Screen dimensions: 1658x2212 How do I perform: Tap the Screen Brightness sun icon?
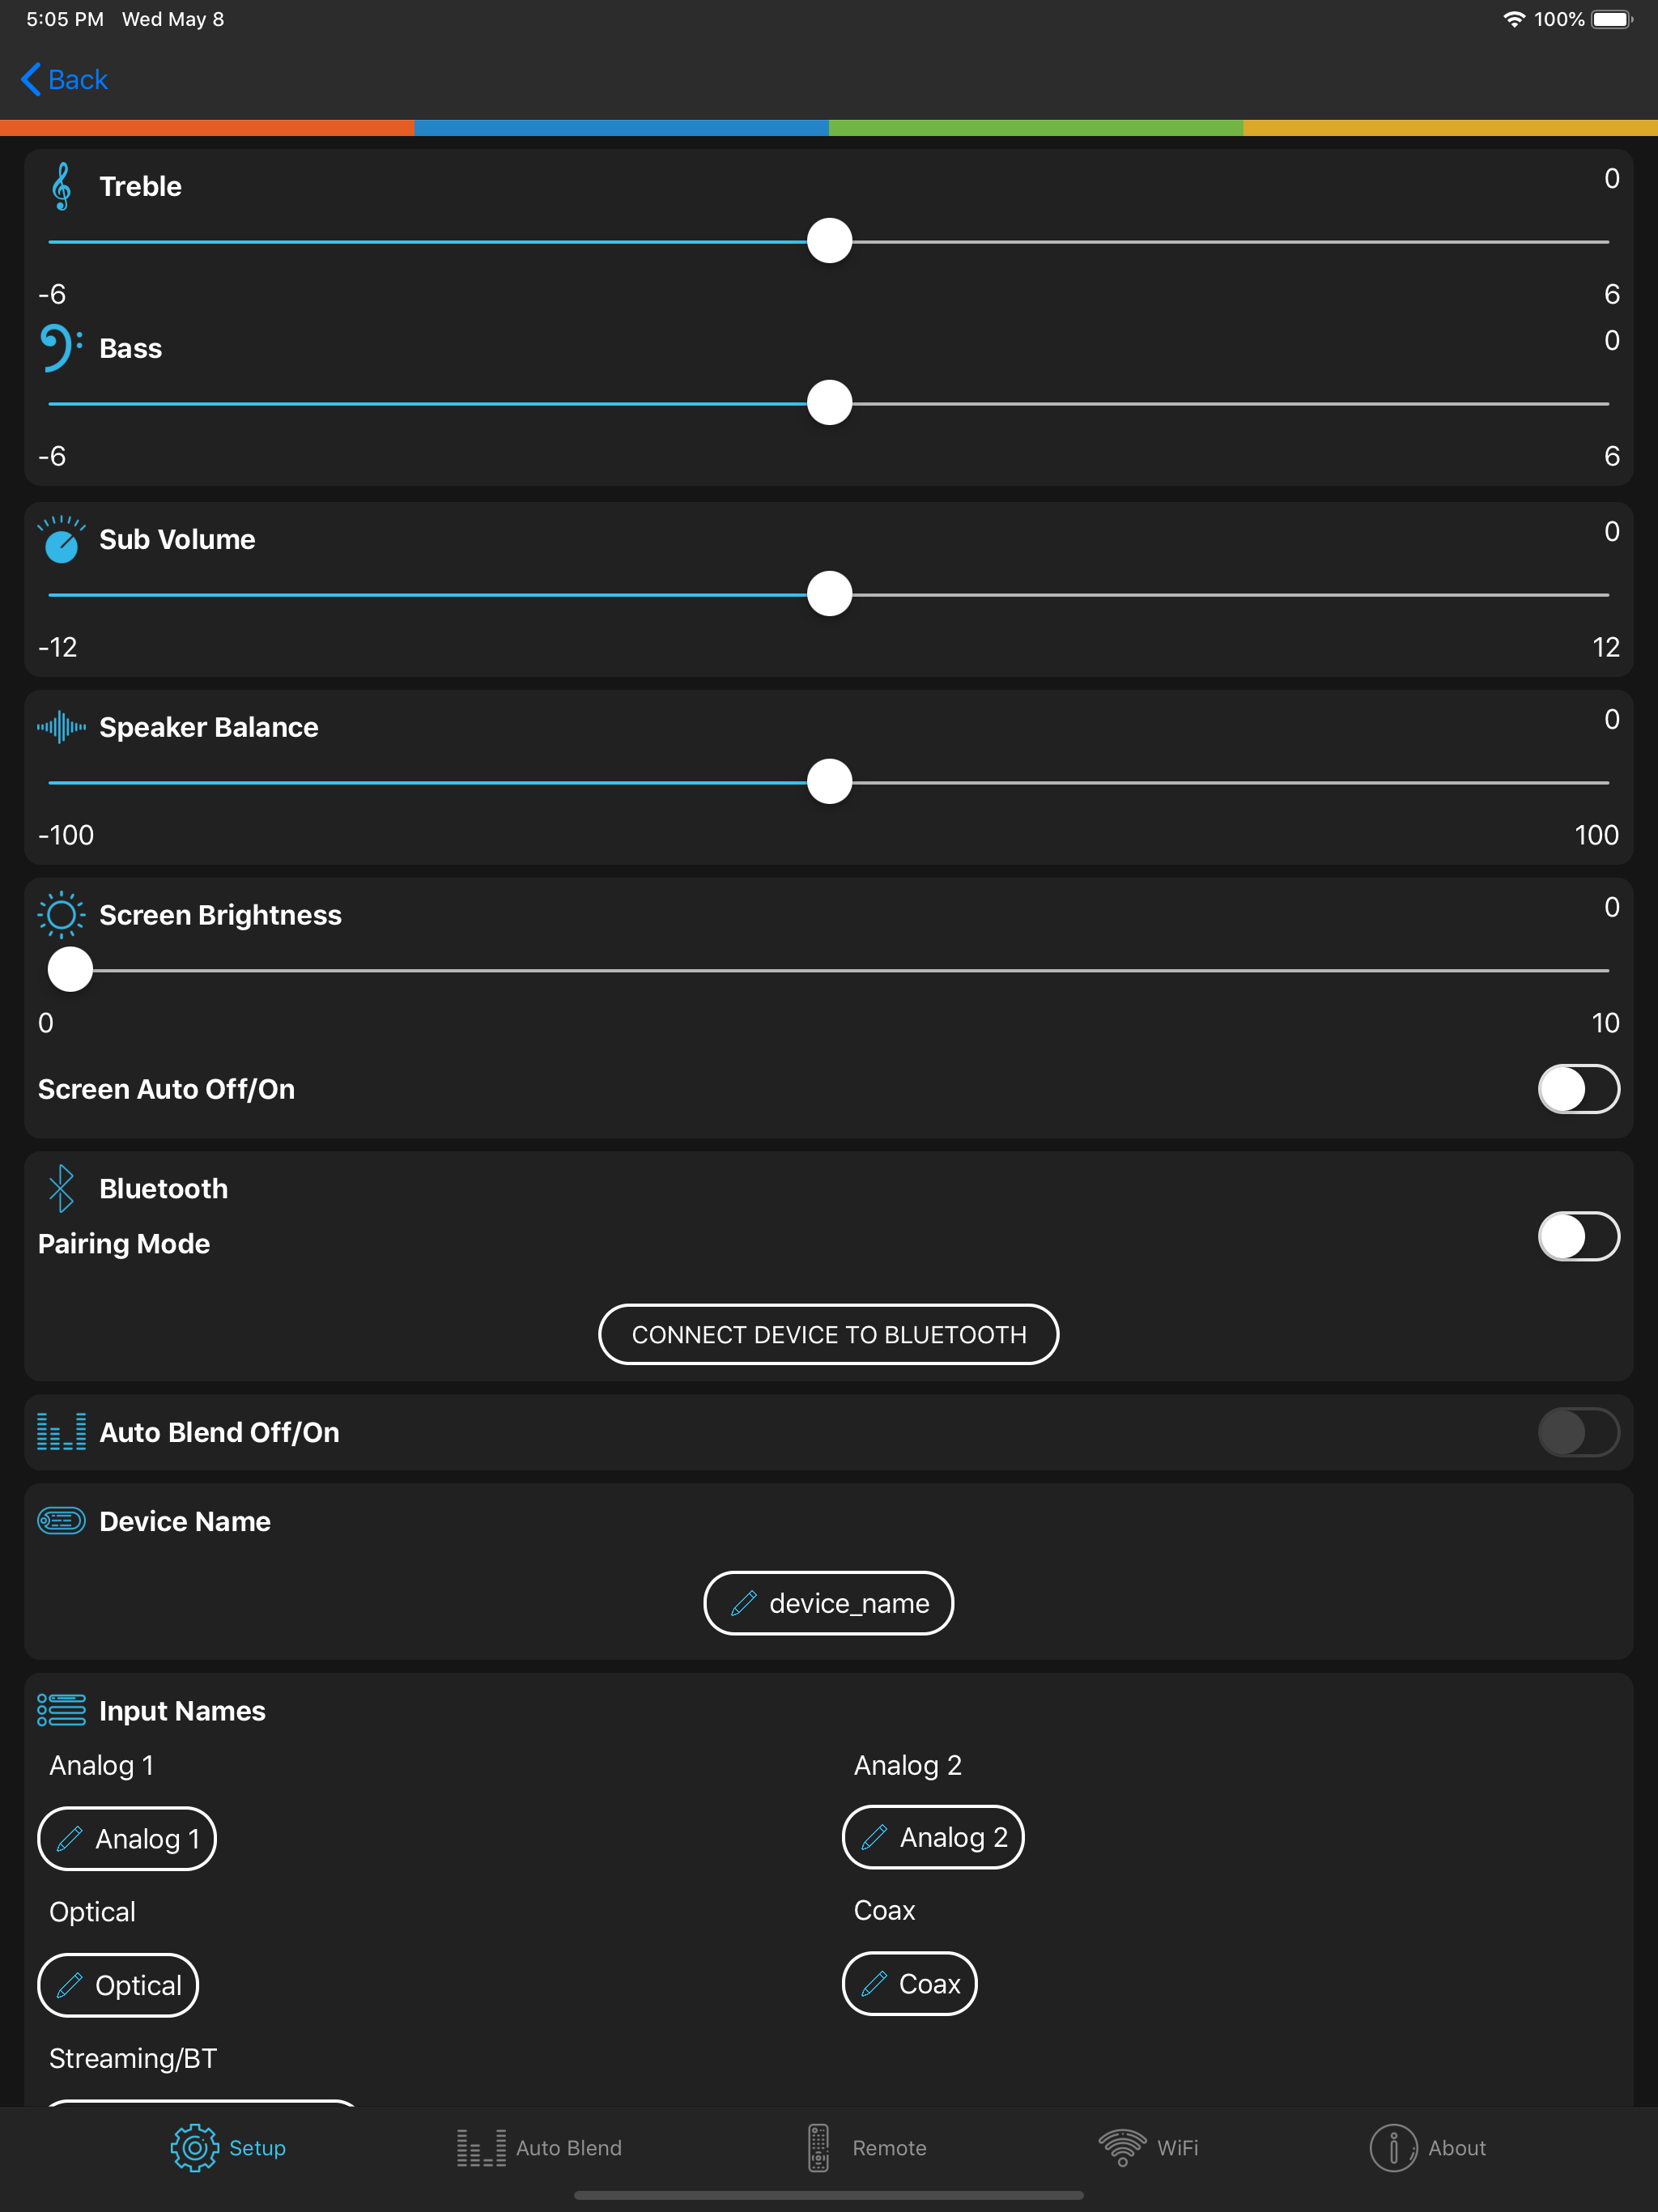click(x=61, y=915)
